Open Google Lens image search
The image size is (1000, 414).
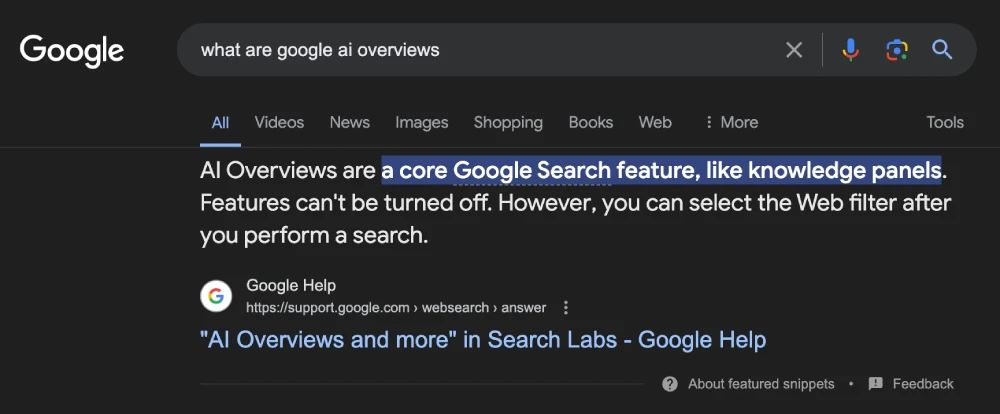pos(897,50)
